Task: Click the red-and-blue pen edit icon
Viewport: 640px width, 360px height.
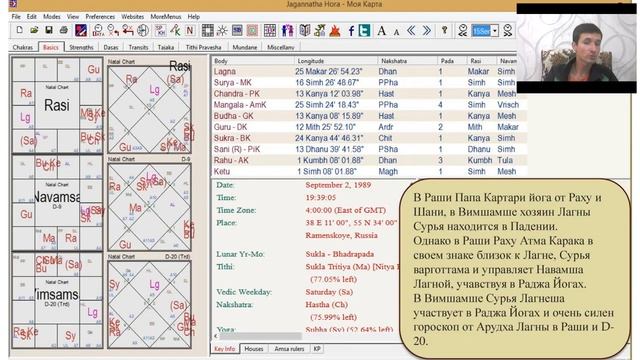Action: tap(81, 31)
